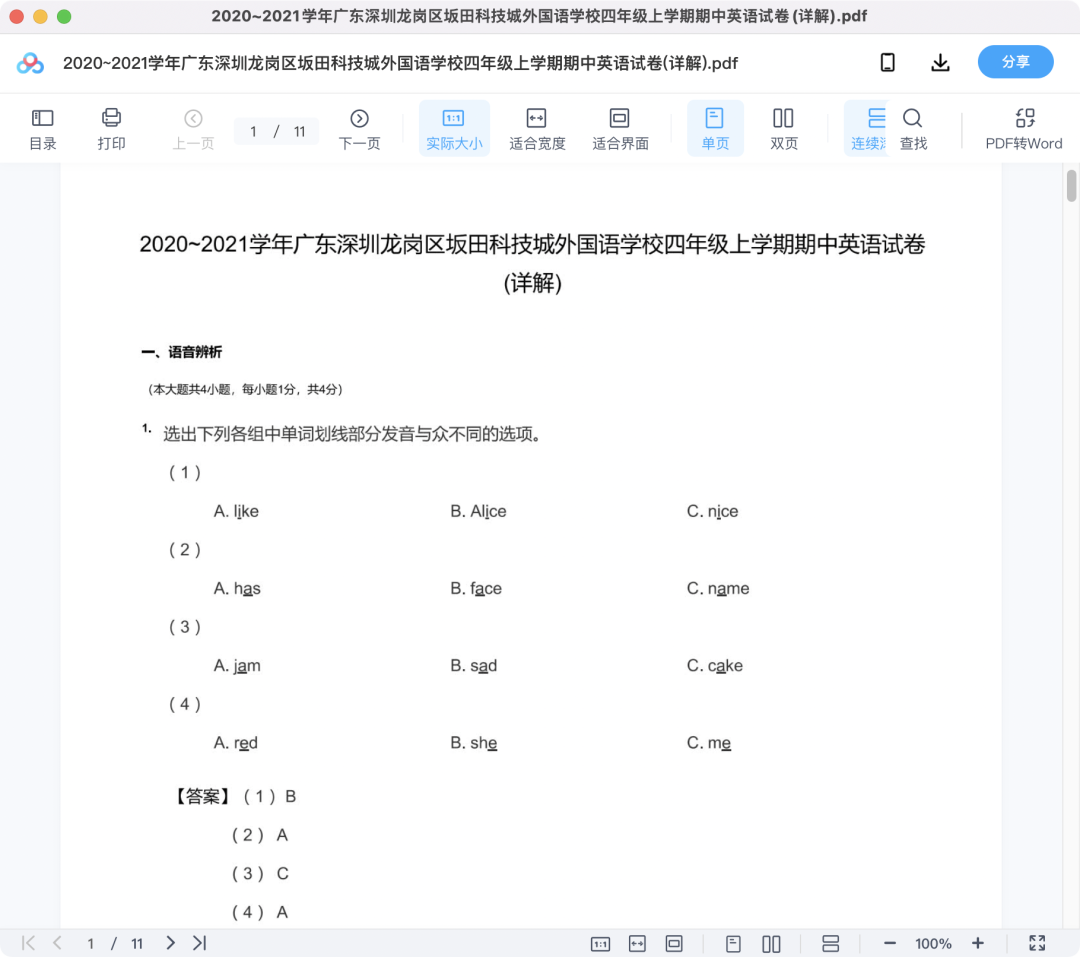This screenshot has width=1080, height=957.
Task: Jump to last page in bottom bar
Action: (200, 943)
